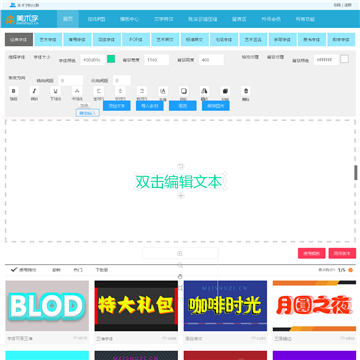Screen dimensions: 360x360
Task: Click the blue 添加文字 button
Action: (116, 106)
